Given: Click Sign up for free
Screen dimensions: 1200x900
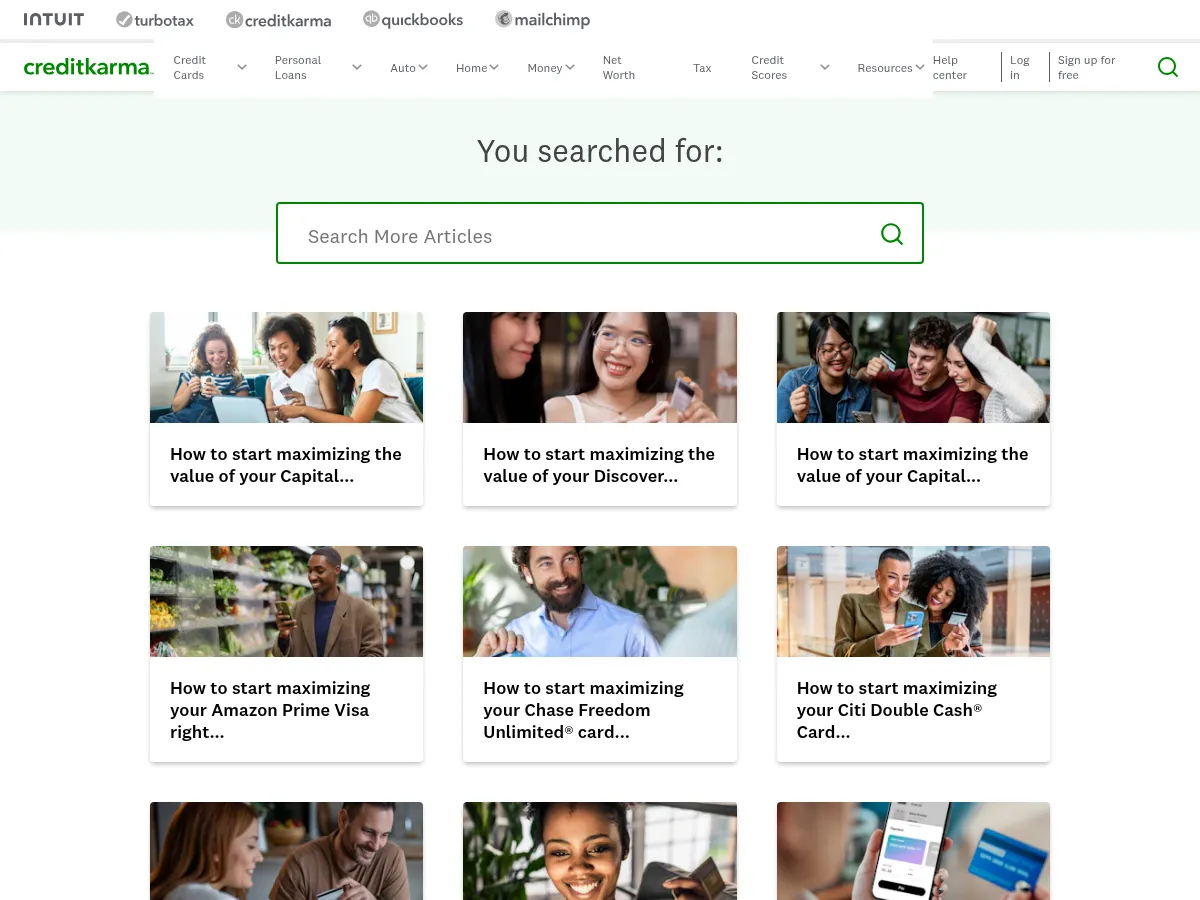Looking at the screenshot, I should click(x=1086, y=67).
